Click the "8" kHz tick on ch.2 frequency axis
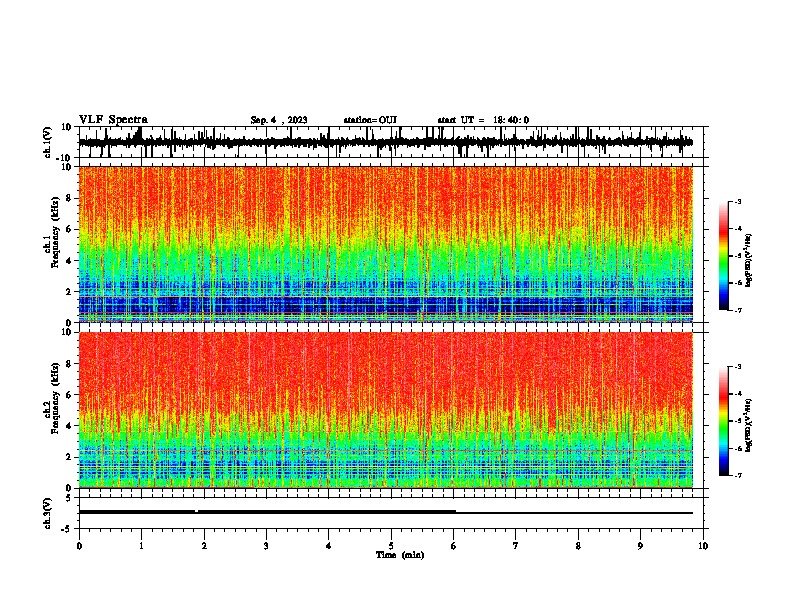Image resolution: width=792 pixels, height=612 pixels. point(70,364)
